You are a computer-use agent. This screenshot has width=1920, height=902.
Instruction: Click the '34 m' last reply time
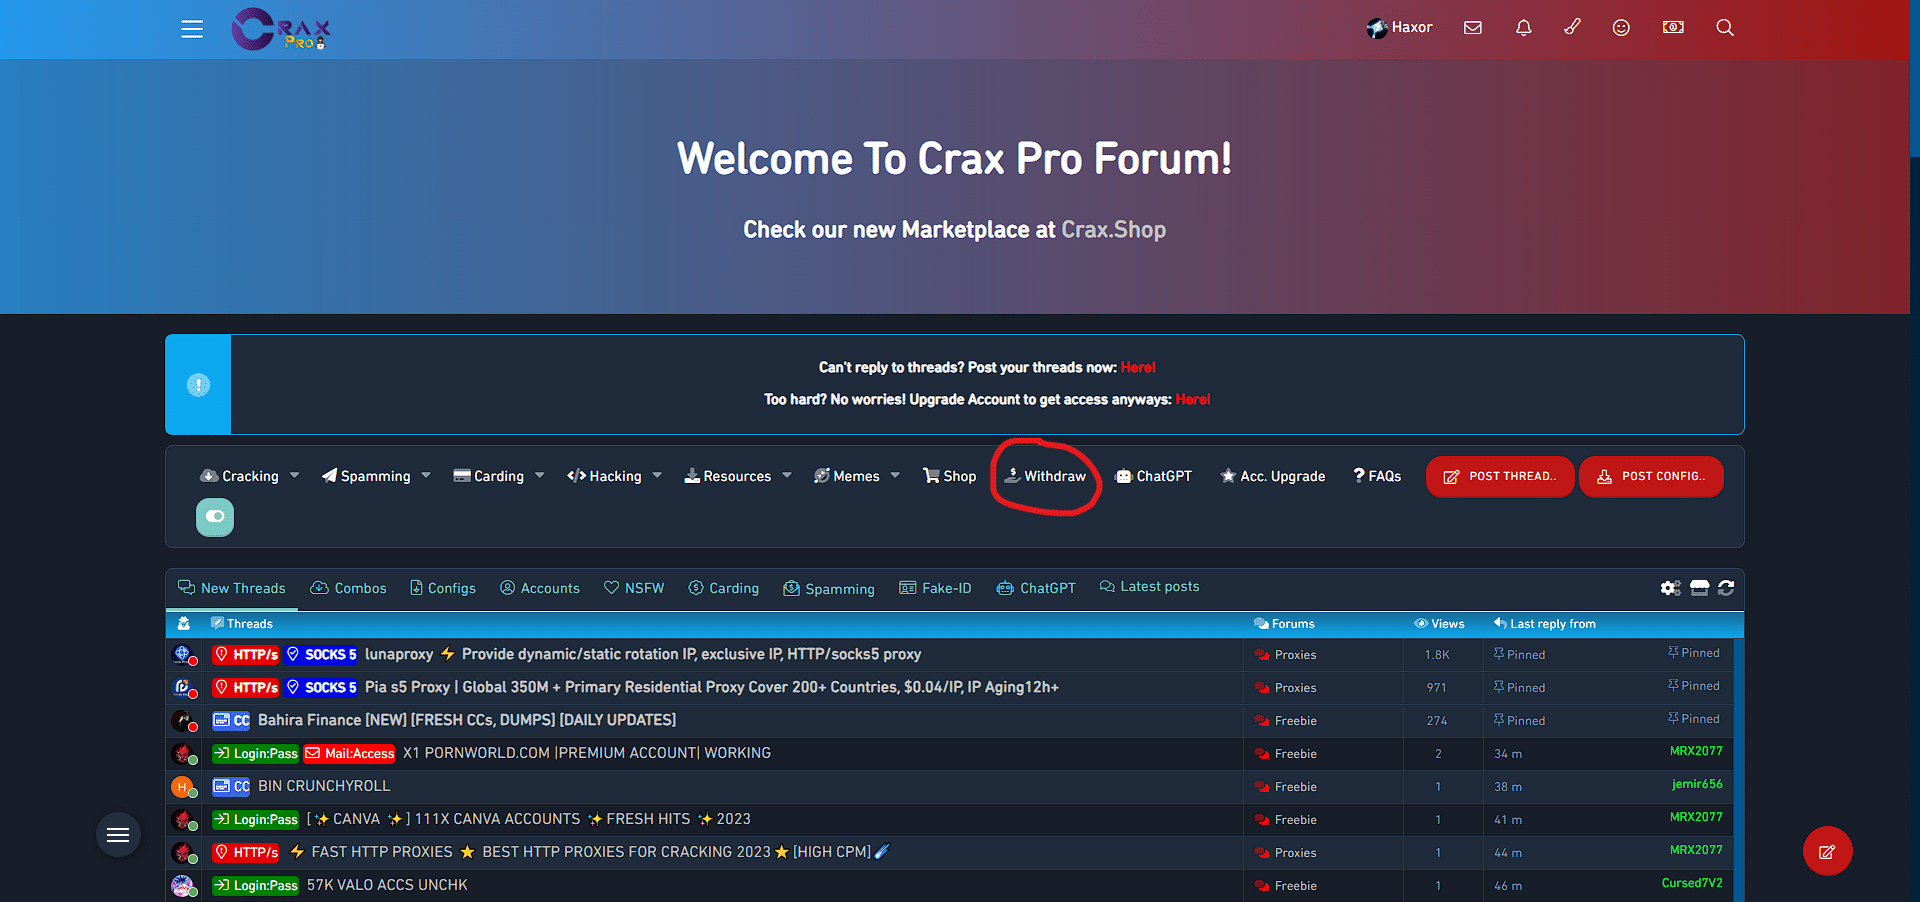pyautogui.click(x=1508, y=754)
